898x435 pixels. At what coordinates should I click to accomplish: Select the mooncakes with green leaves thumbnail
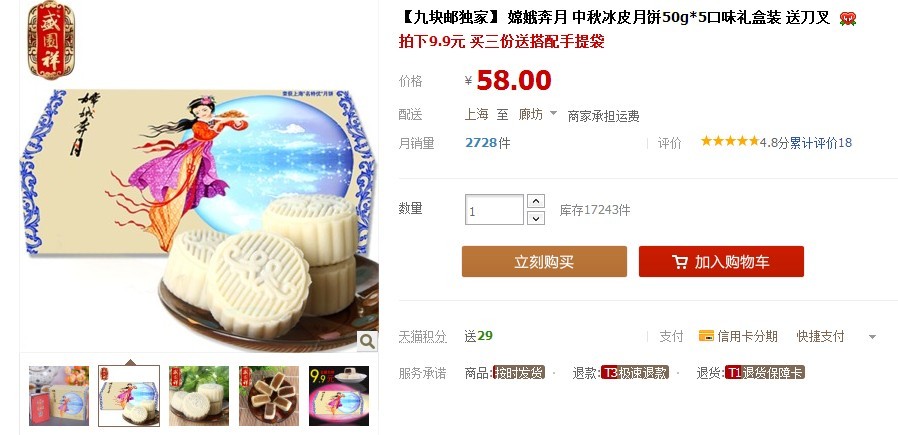click(199, 396)
